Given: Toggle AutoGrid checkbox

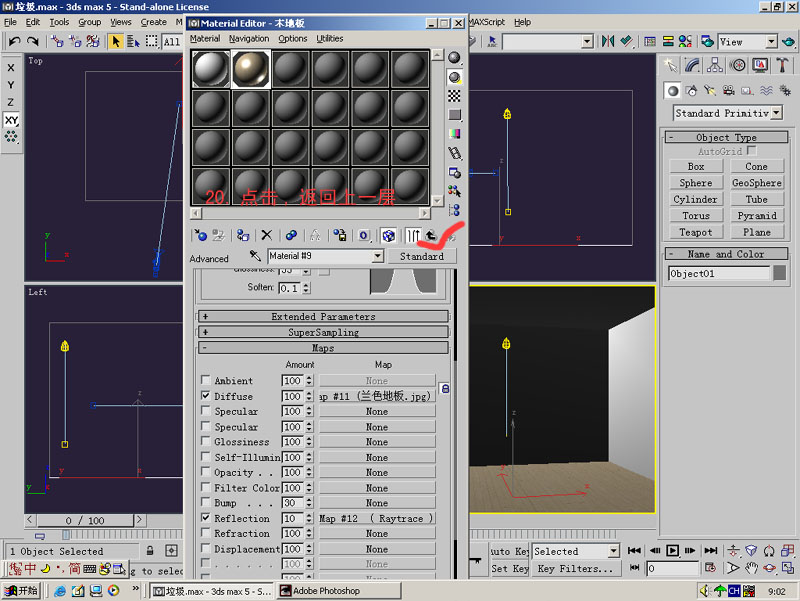Looking at the screenshot, I should 751,151.
